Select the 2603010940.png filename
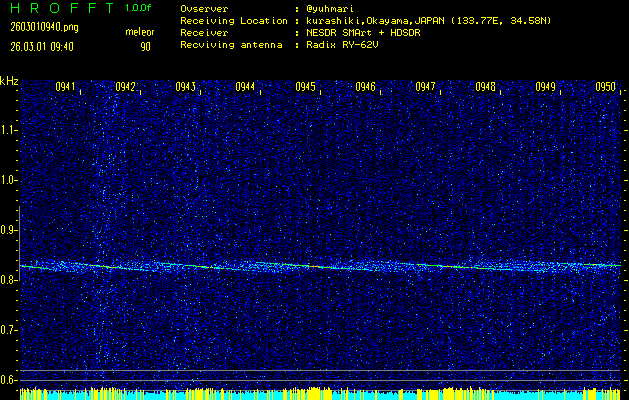 coord(34,27)
